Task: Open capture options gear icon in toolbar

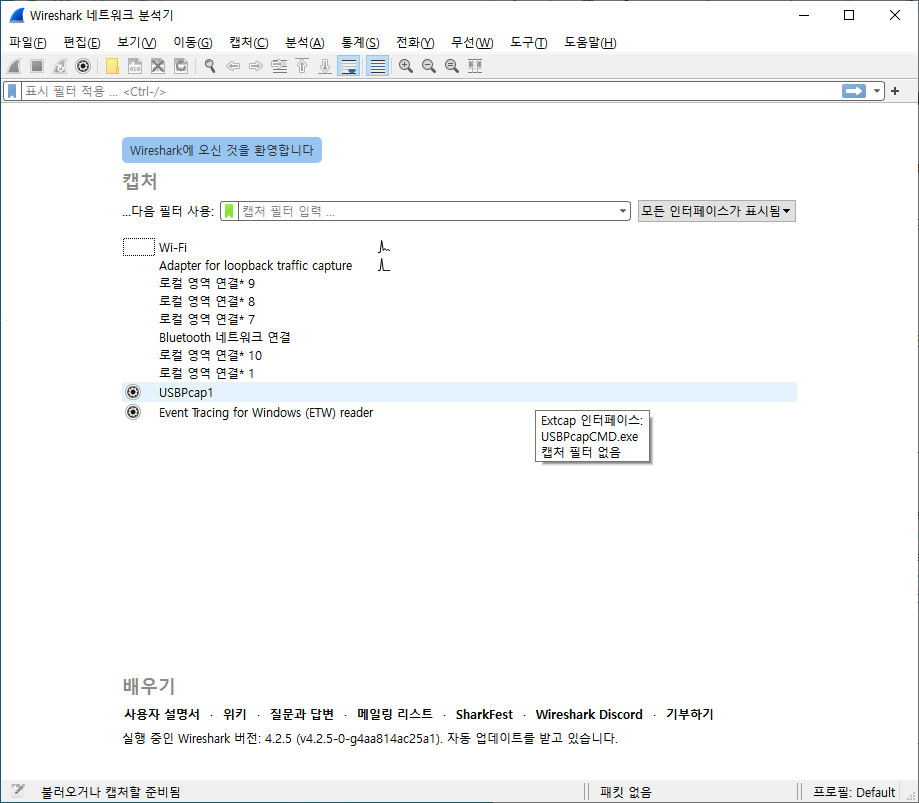Action: click(83, 66)
